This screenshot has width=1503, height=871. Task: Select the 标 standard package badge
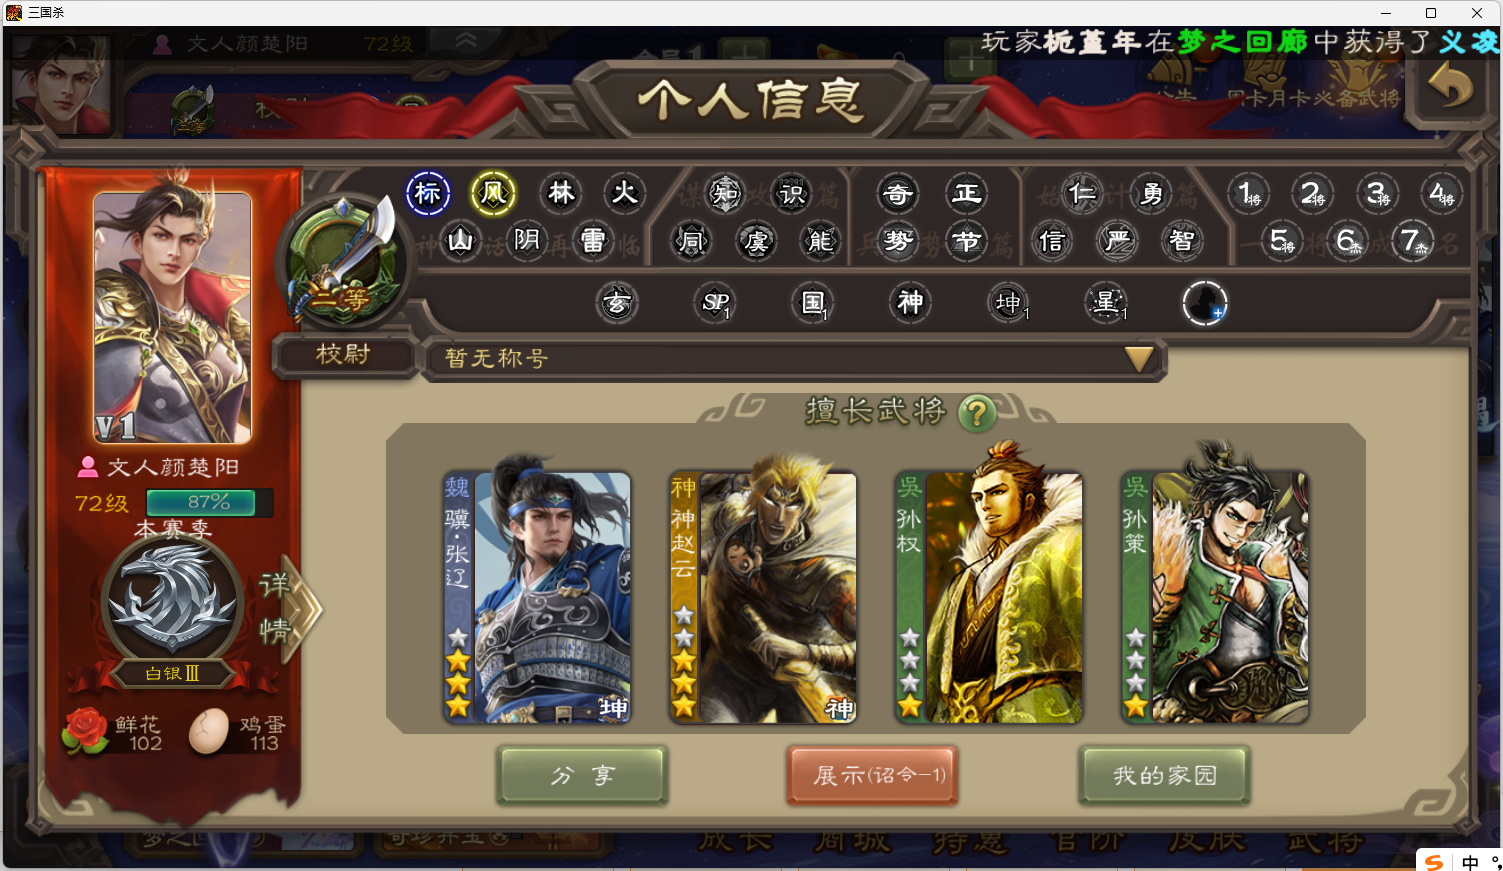coord(428,193)
